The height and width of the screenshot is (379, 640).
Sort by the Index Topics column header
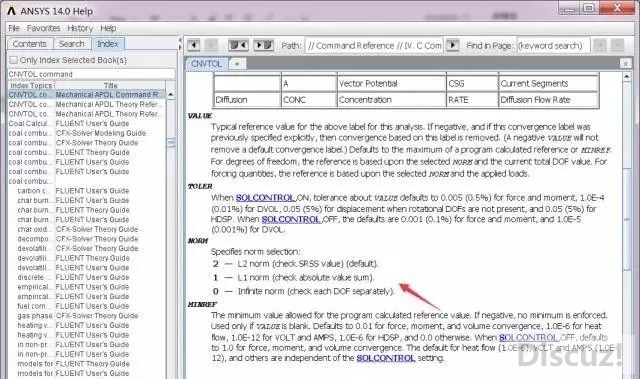pyautogui.click(x=31, y=85)
